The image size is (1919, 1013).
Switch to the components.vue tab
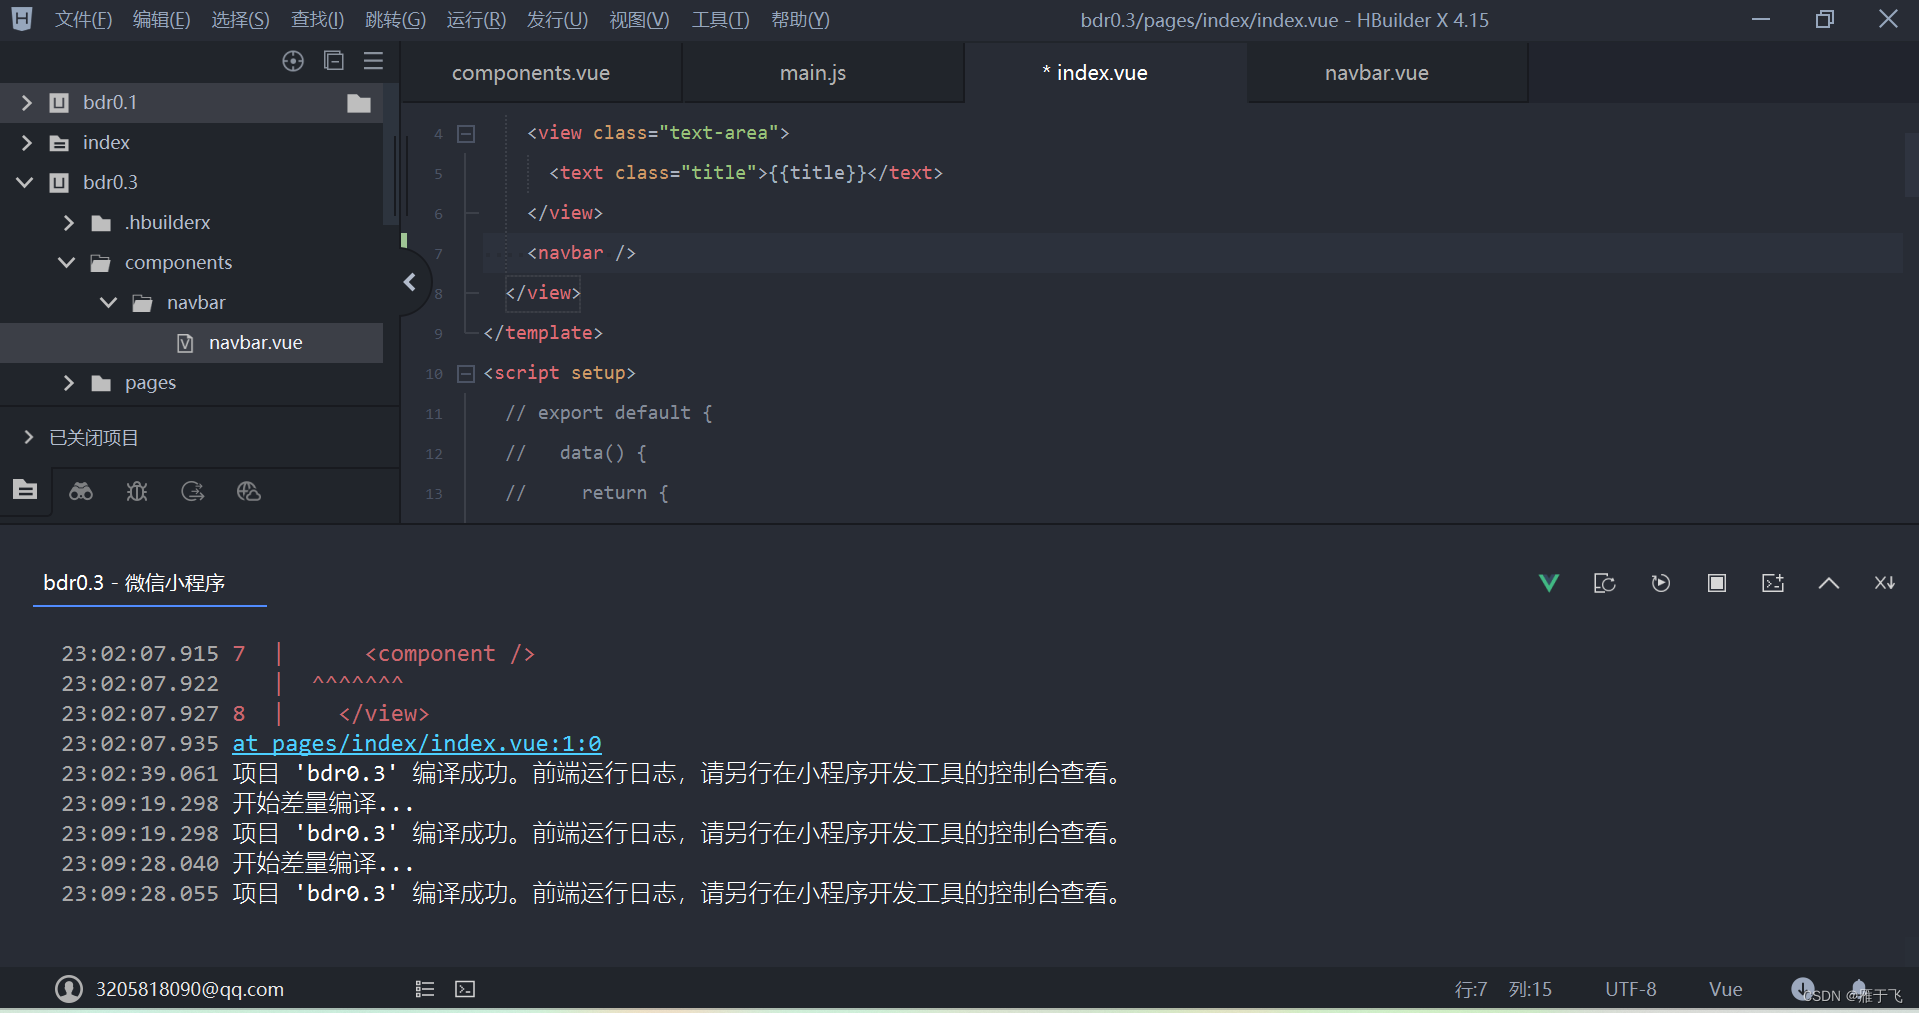[541, 73]
